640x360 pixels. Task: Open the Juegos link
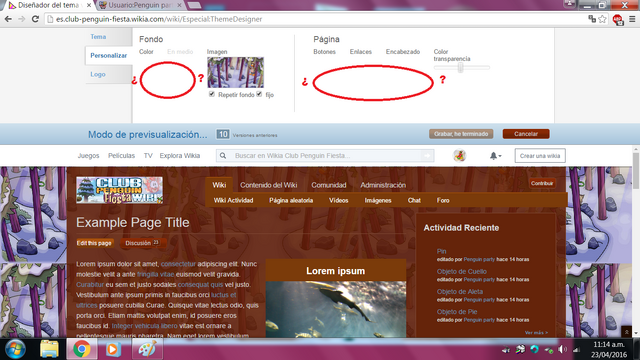pos(88,156)
